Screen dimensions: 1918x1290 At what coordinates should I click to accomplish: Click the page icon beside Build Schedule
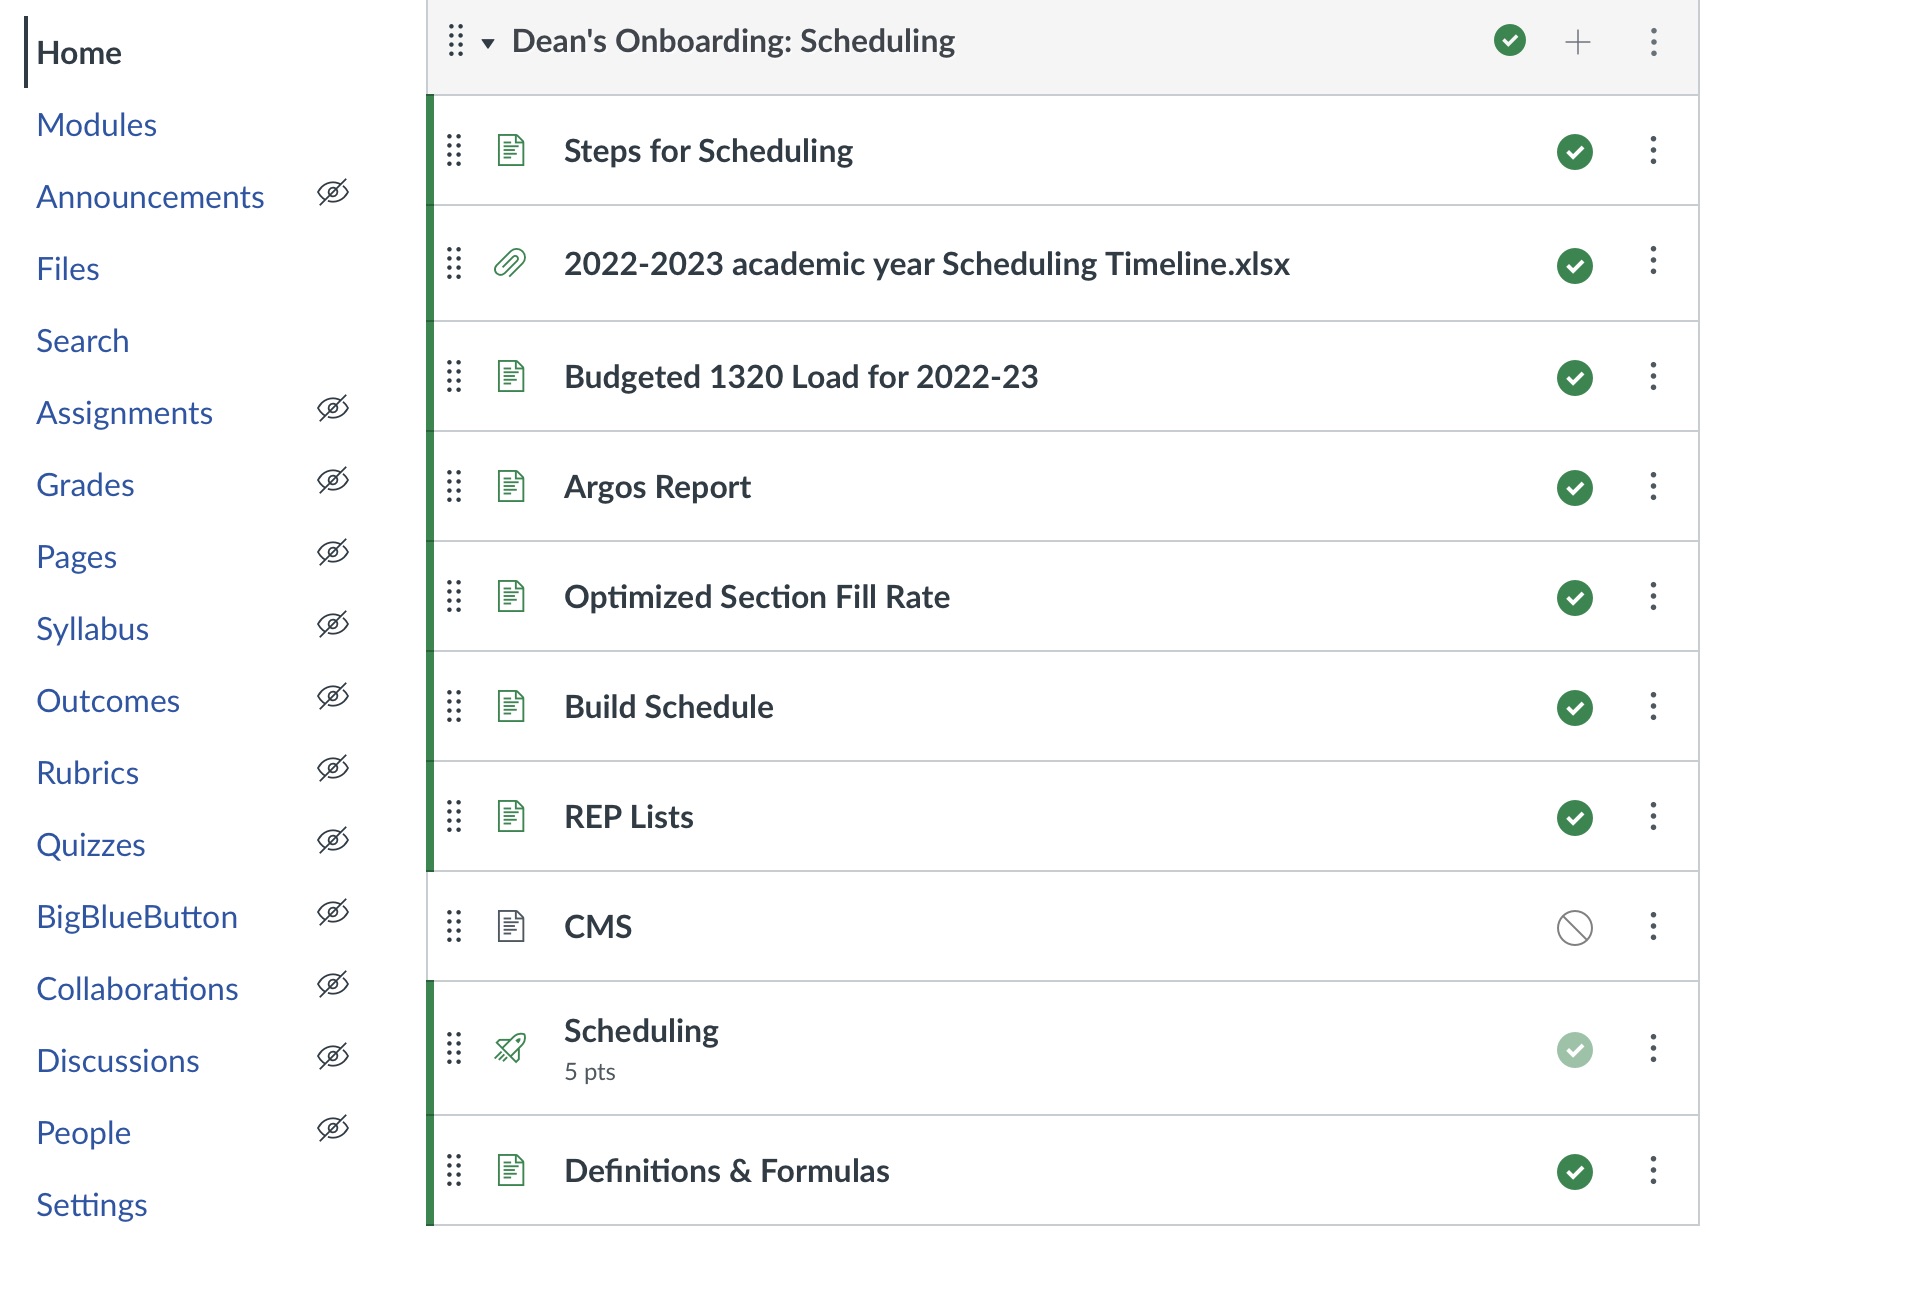coord(511,706)
